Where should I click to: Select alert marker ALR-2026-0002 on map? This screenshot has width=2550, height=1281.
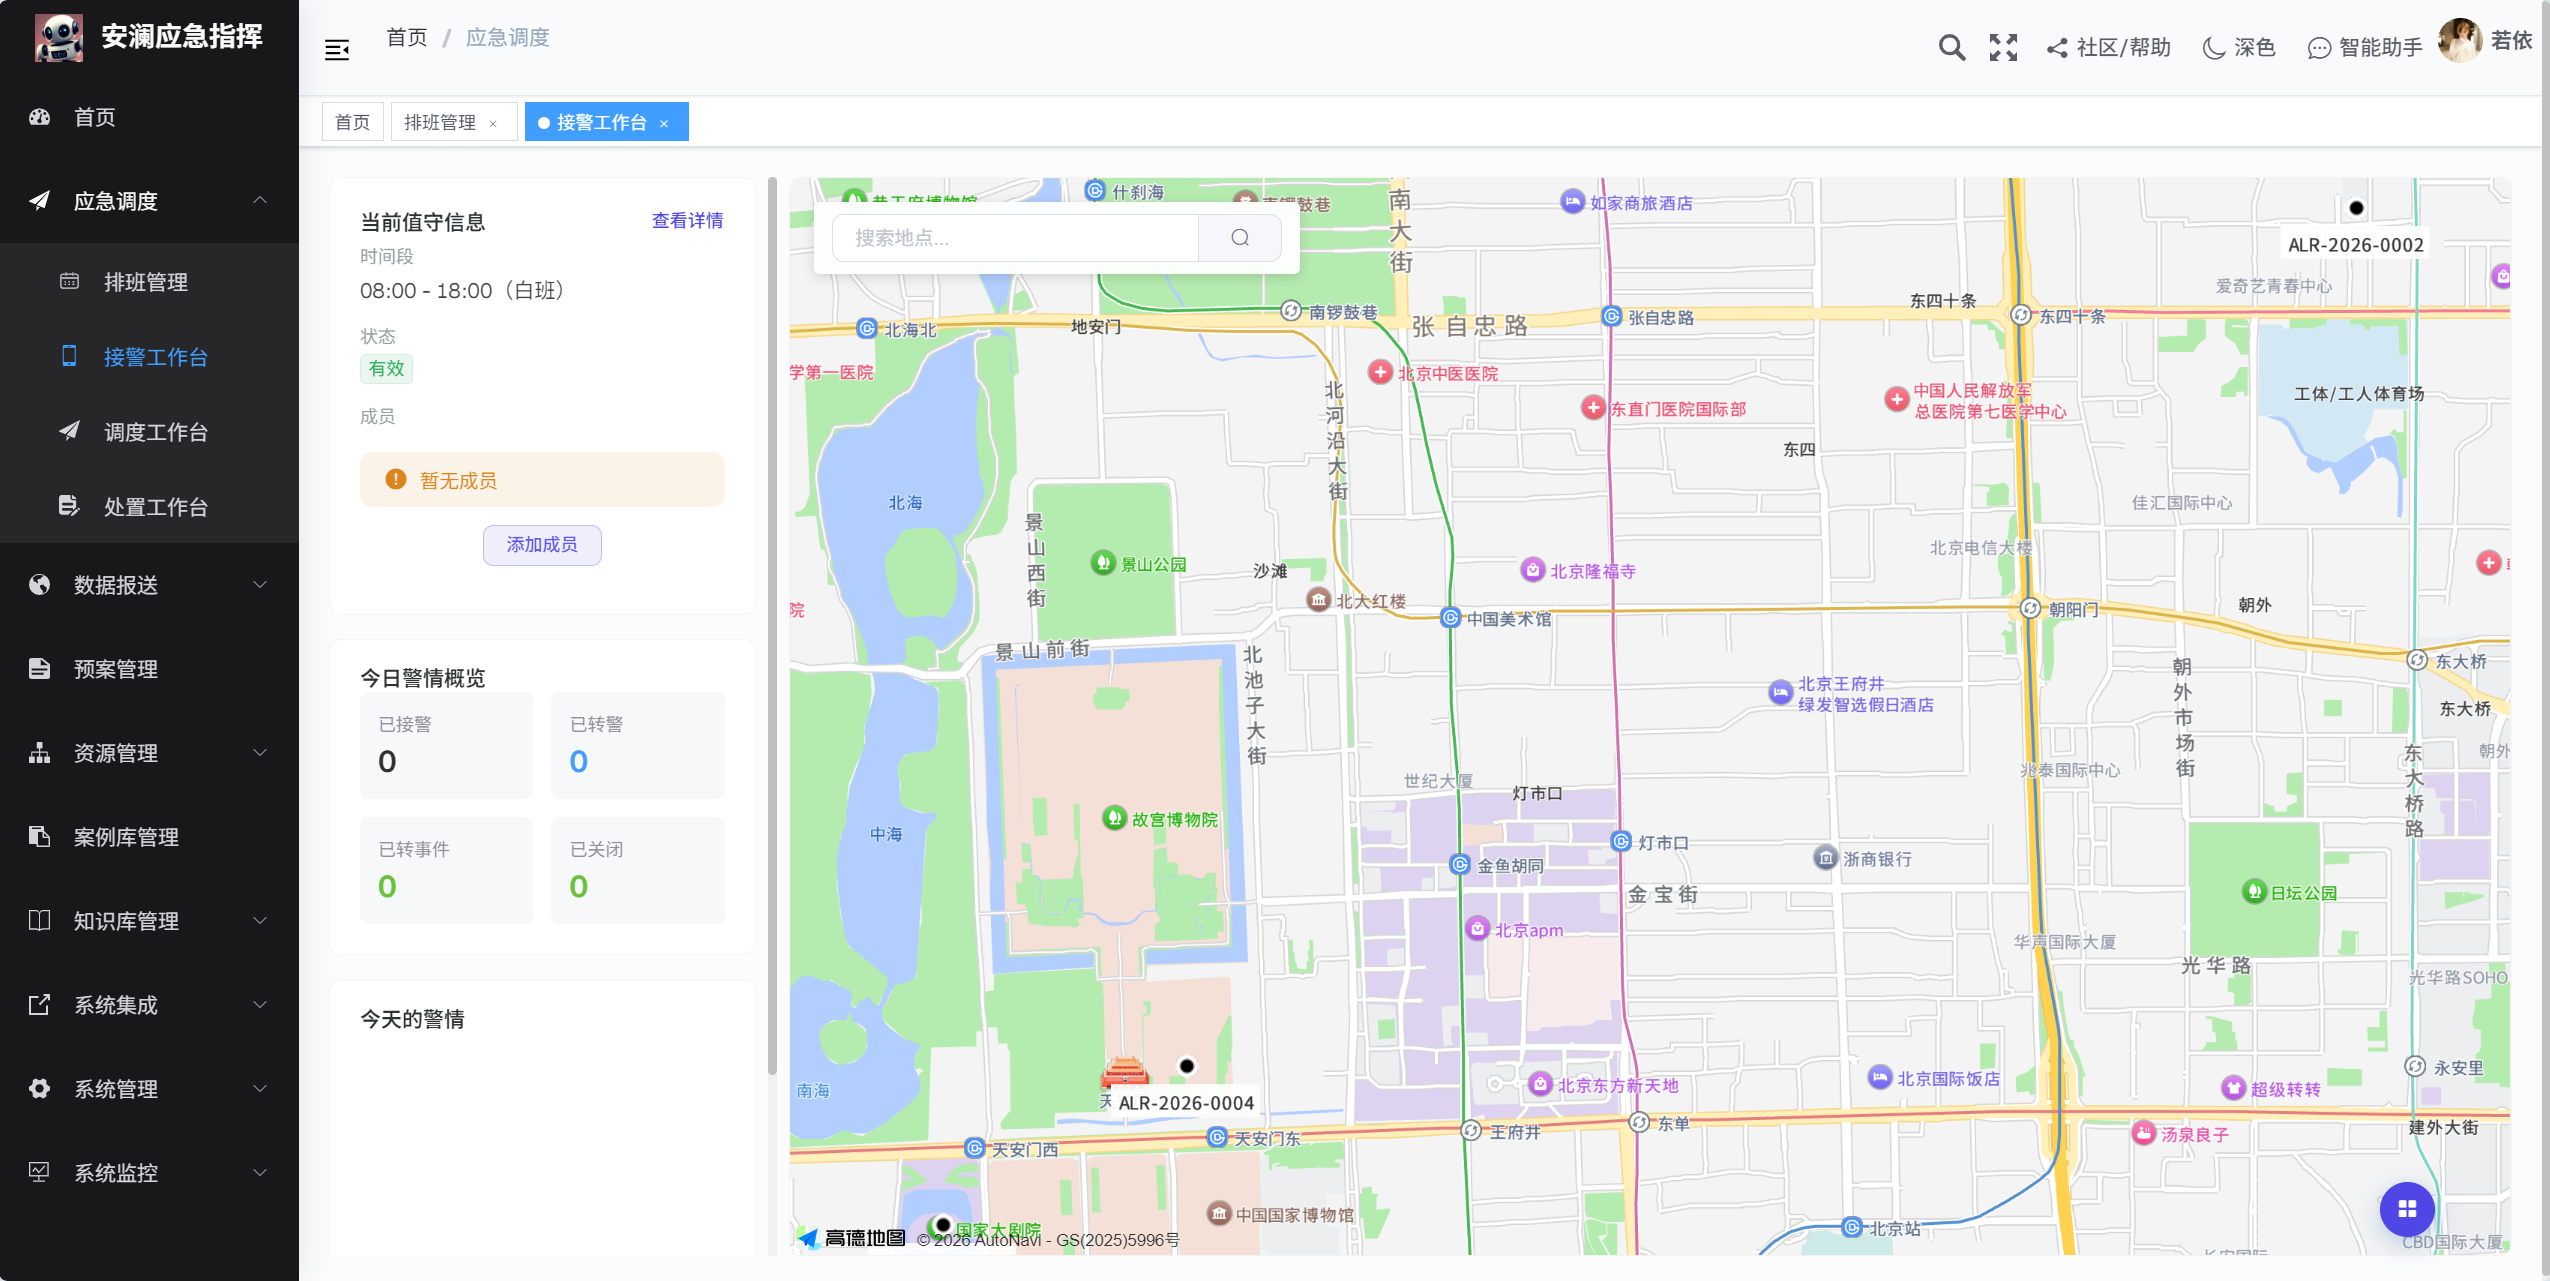(2356, 208)
